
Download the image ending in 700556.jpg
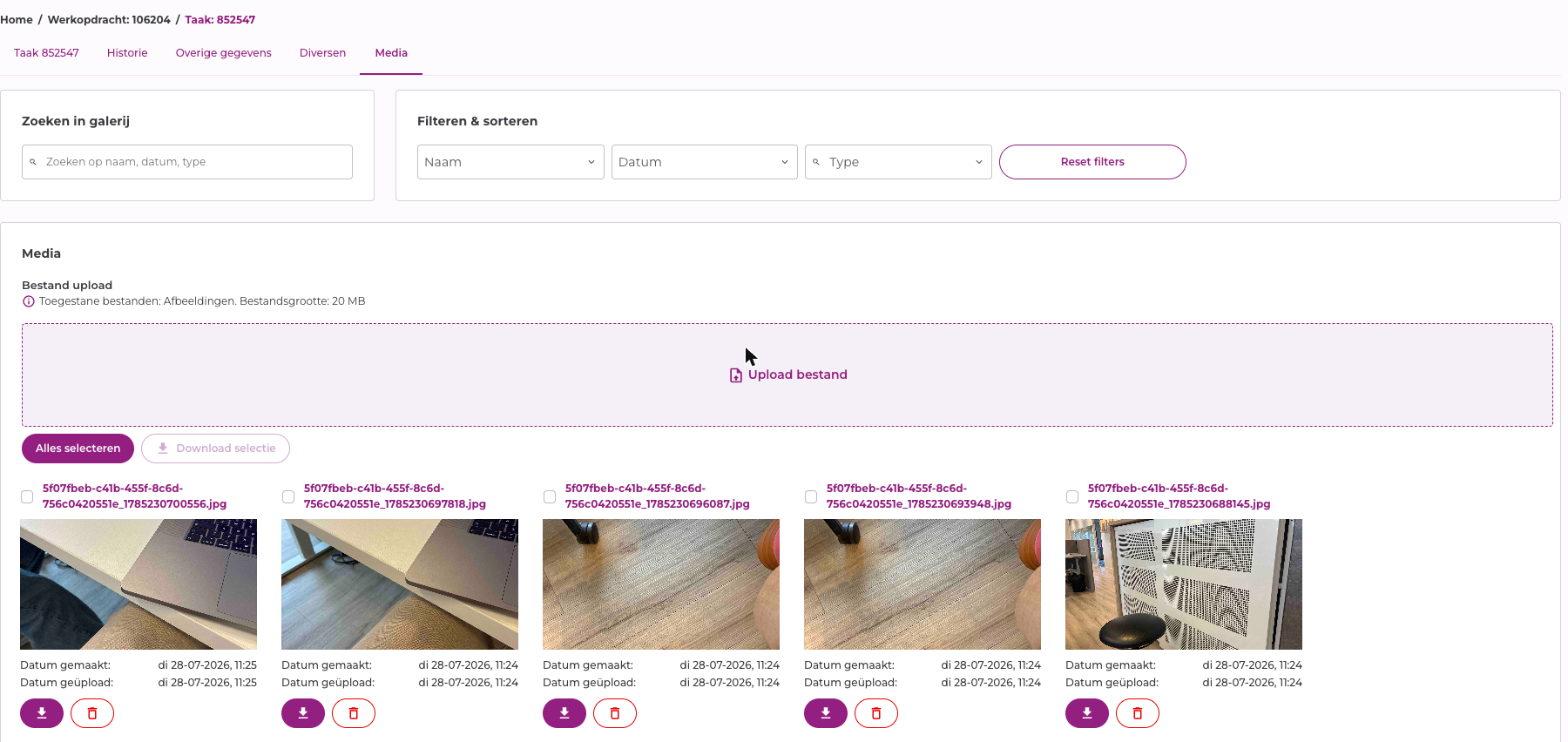(x=42, y=713)
